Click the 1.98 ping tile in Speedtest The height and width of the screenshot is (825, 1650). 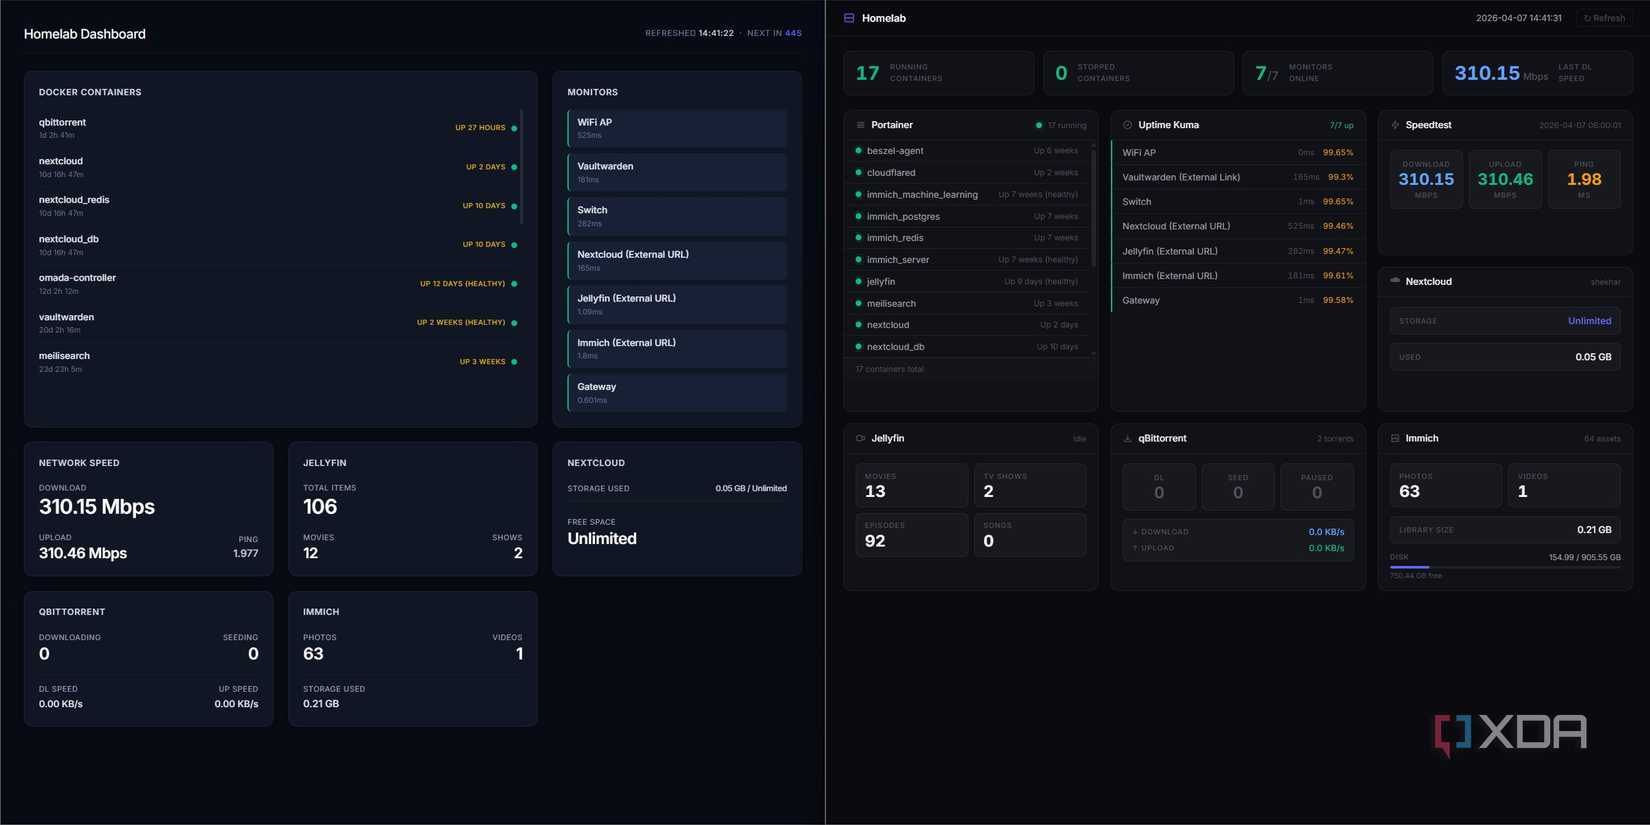(x=1584, y=179)
